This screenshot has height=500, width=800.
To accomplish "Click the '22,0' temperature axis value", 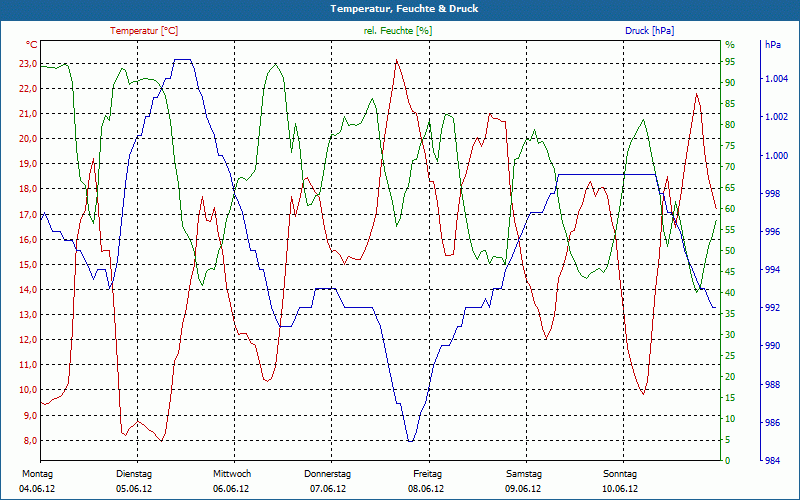I will [28, 89].
